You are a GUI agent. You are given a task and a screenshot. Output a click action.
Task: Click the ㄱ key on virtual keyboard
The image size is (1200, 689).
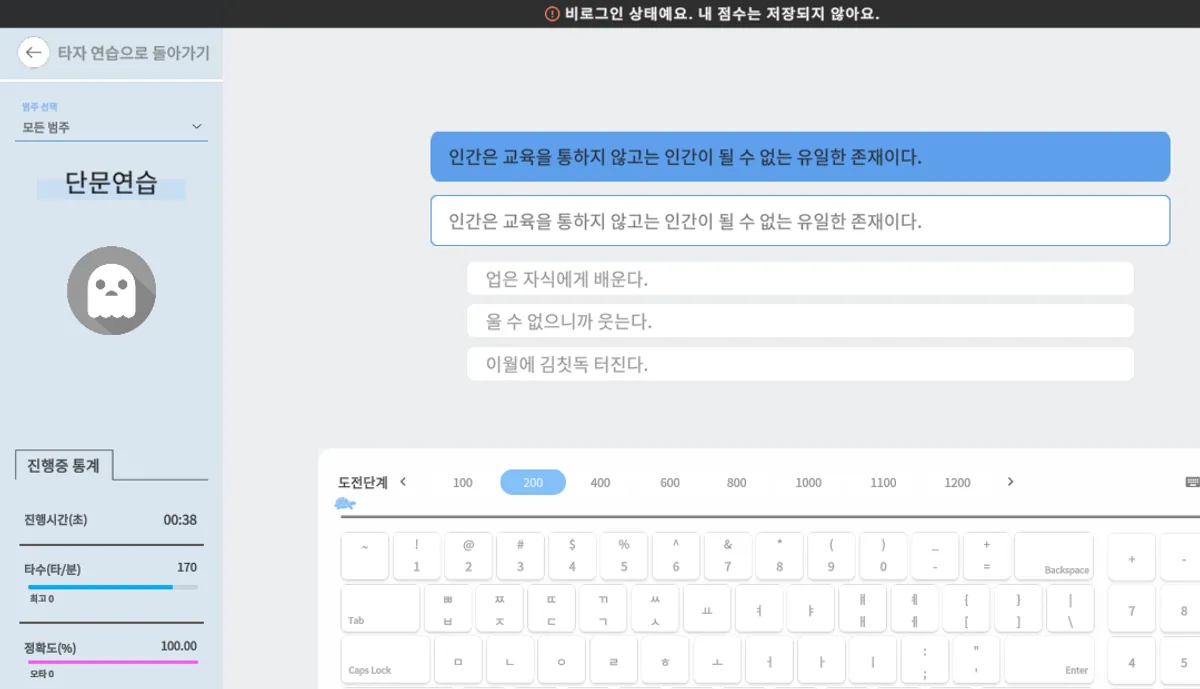pyautogui.click(x=603, y=608)
